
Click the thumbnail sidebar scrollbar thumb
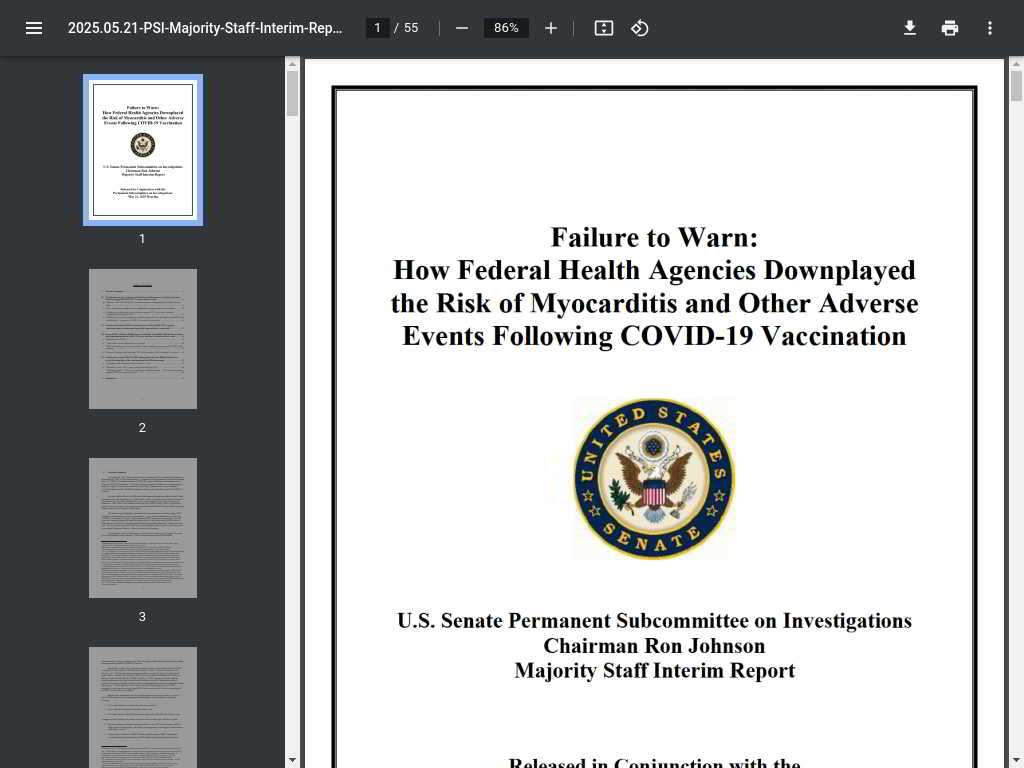(292, 93)
